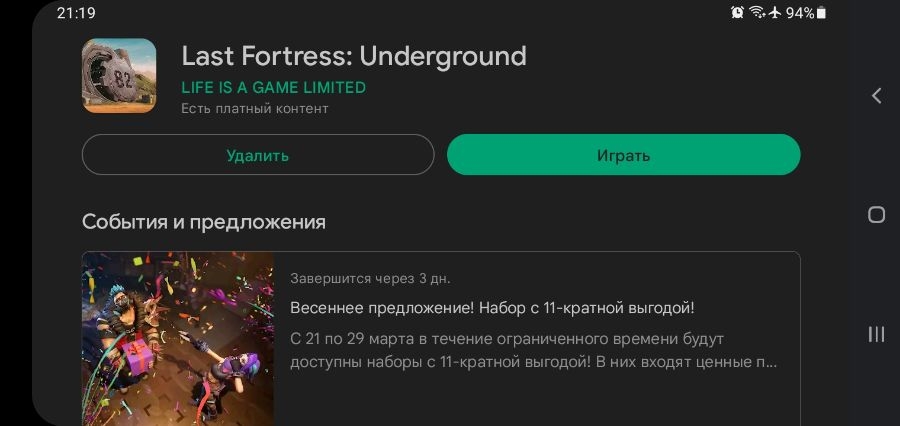Tap the Wi-Fi status icon

pos(758,13)
